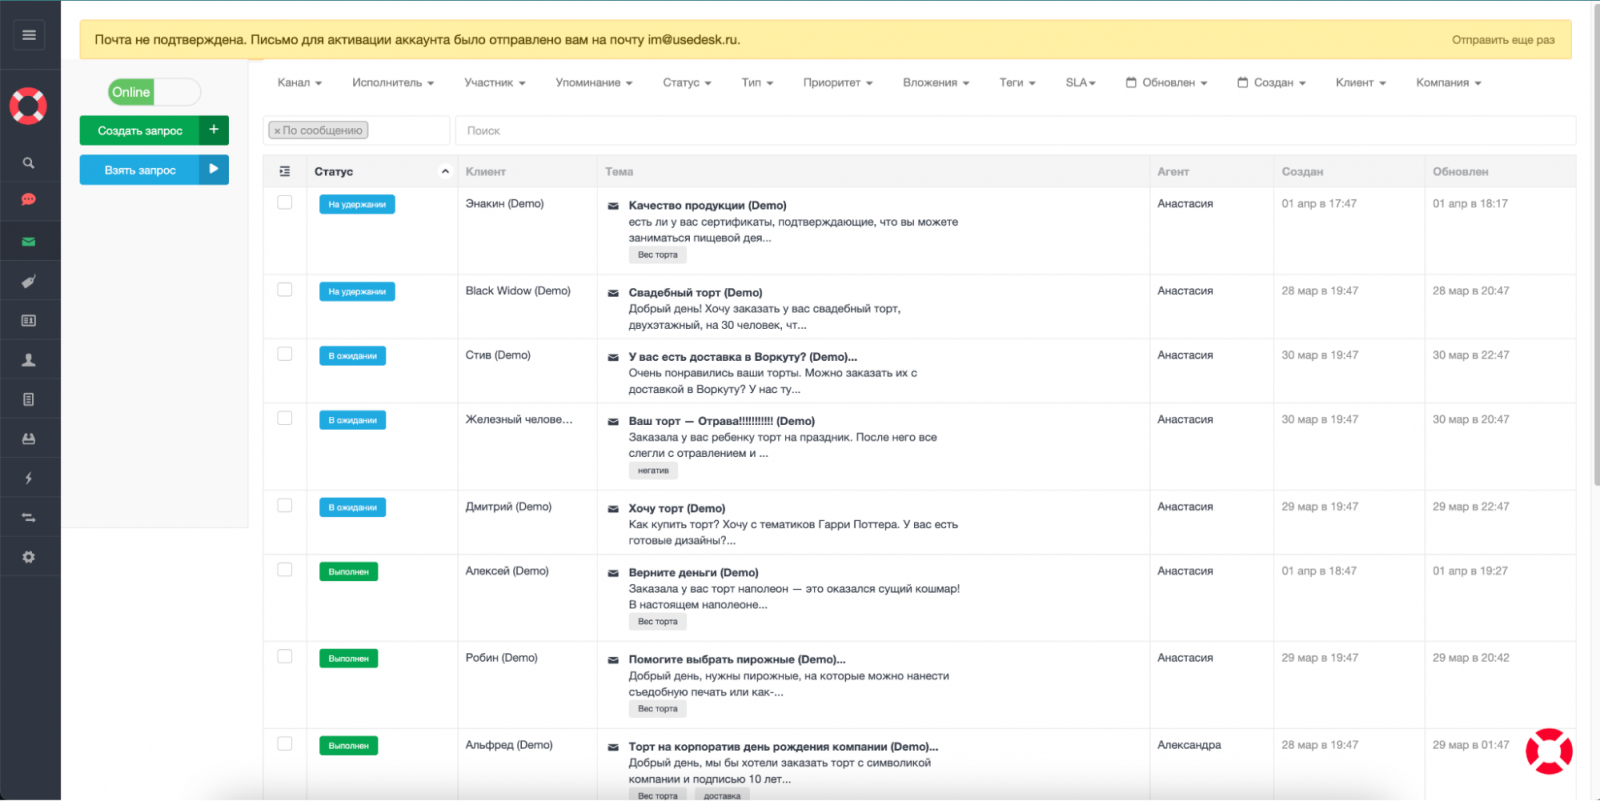Open settings gear in the sidebar
1600x801 pixels.
[x=29, y=557]
